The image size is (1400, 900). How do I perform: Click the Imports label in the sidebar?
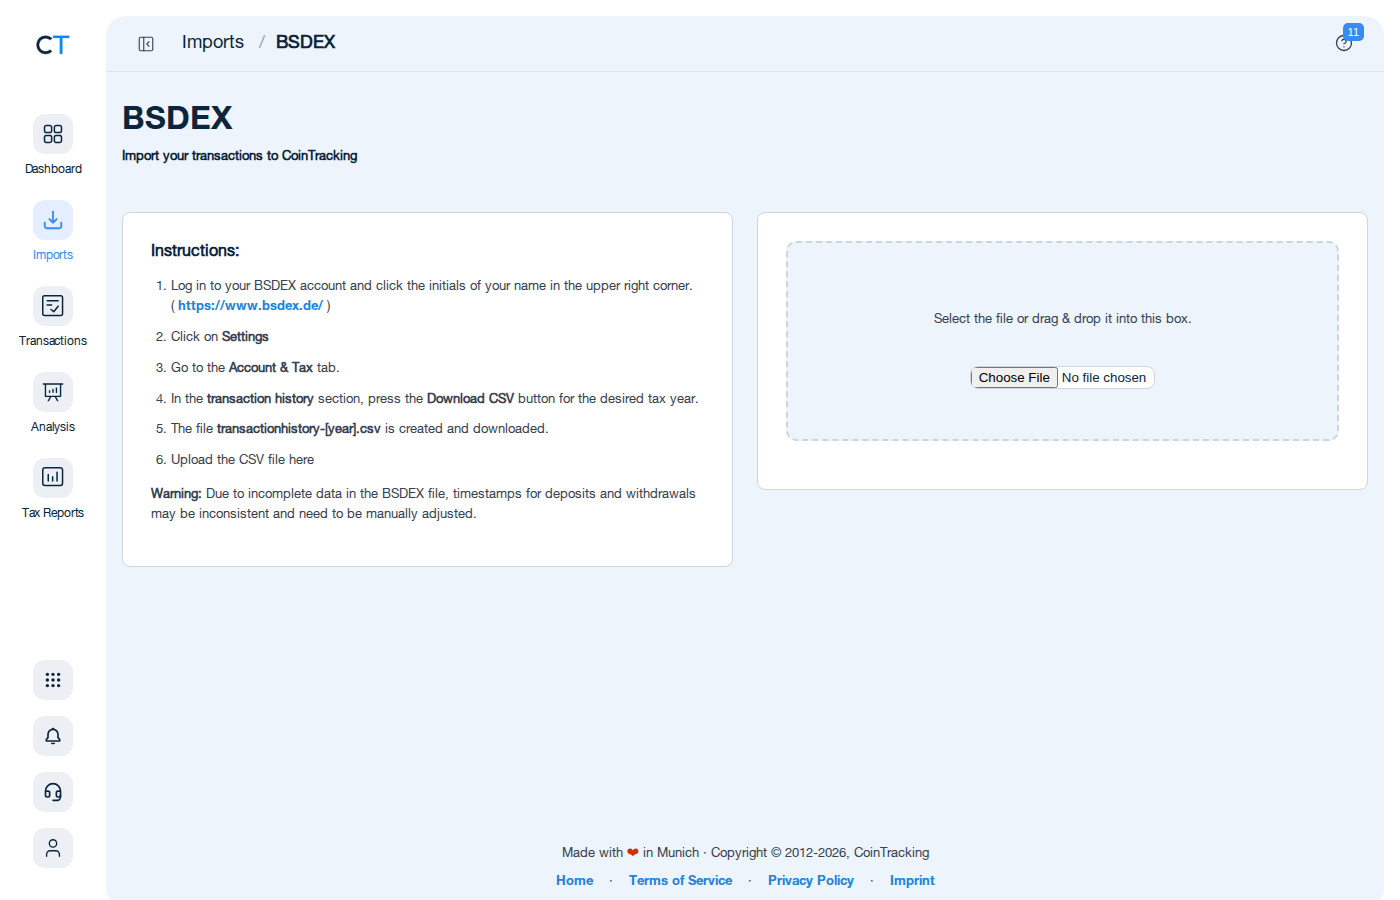[x=53, y=255]
